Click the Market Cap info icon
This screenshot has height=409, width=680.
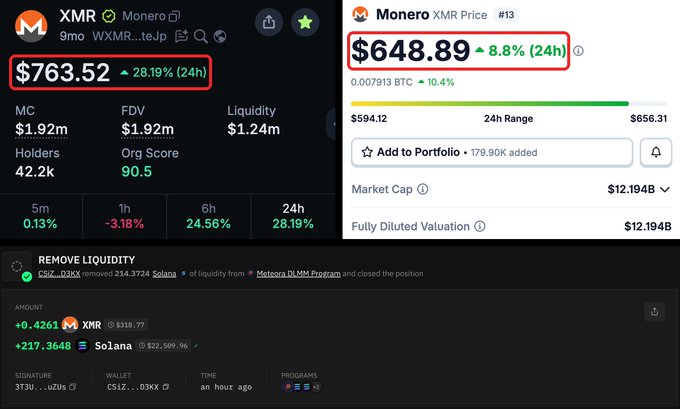tap(422, 189)
